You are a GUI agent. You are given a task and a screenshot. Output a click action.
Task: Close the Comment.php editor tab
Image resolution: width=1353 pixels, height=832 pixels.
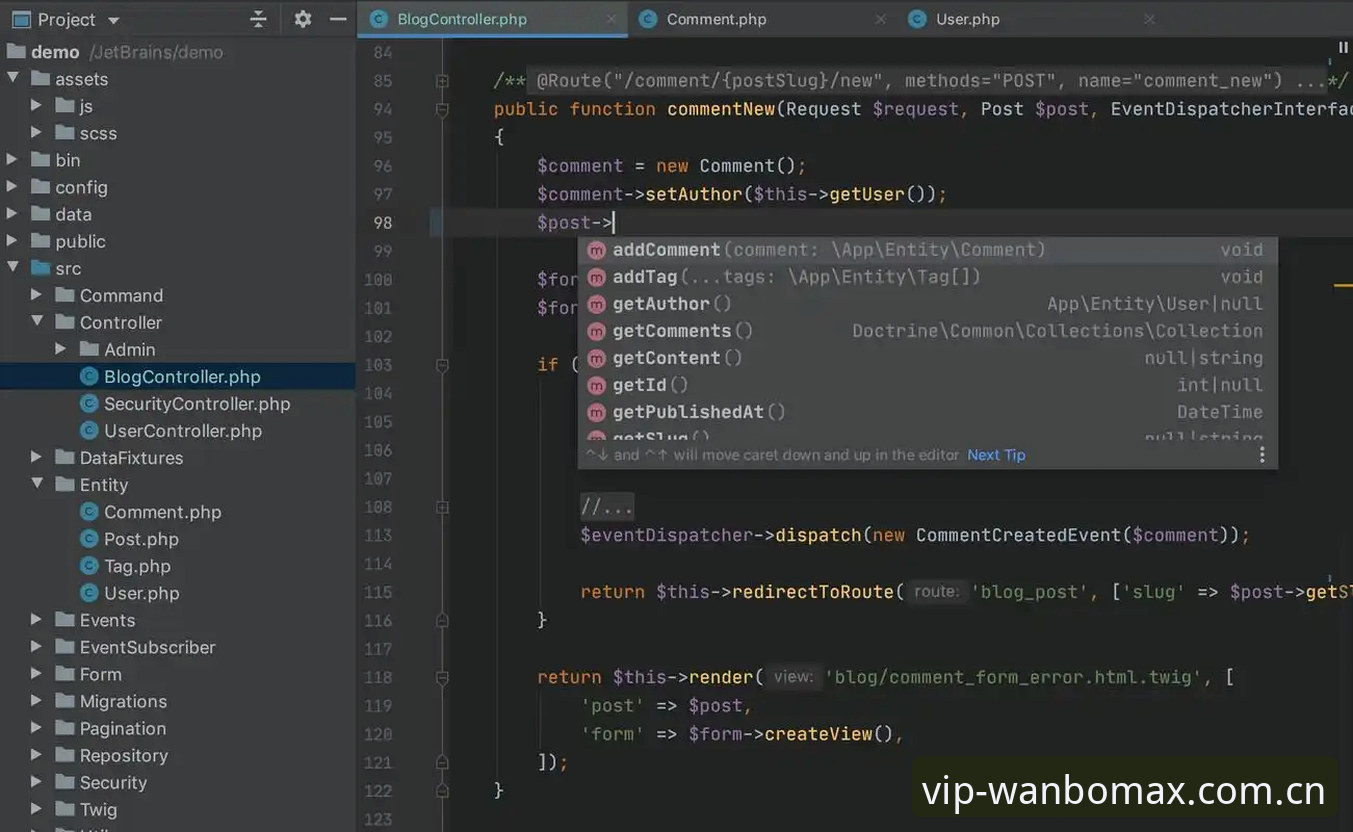880,19
